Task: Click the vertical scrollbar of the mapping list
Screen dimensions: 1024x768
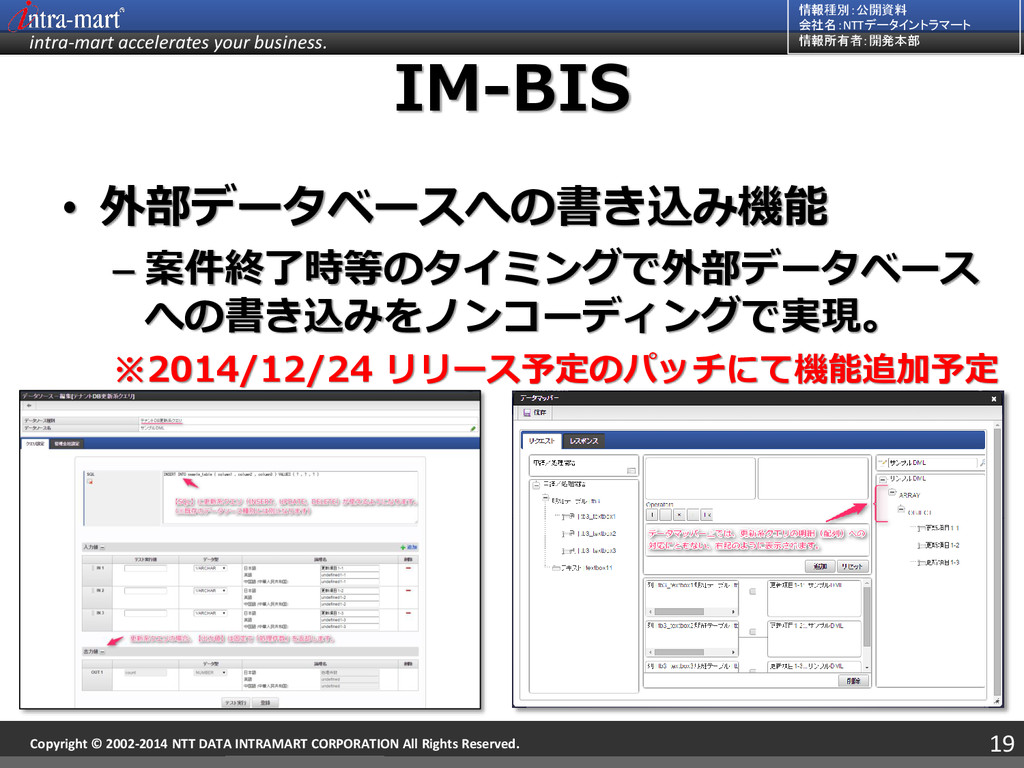Action: [x=867, y=625]
